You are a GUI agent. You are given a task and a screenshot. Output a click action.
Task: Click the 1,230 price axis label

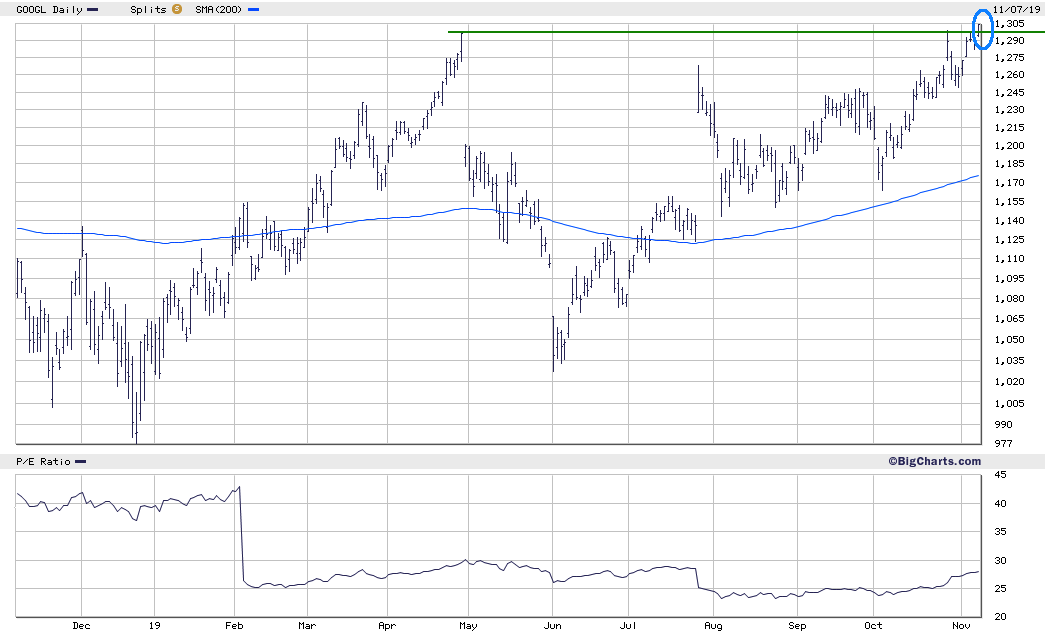click(x=1010, y=110)
